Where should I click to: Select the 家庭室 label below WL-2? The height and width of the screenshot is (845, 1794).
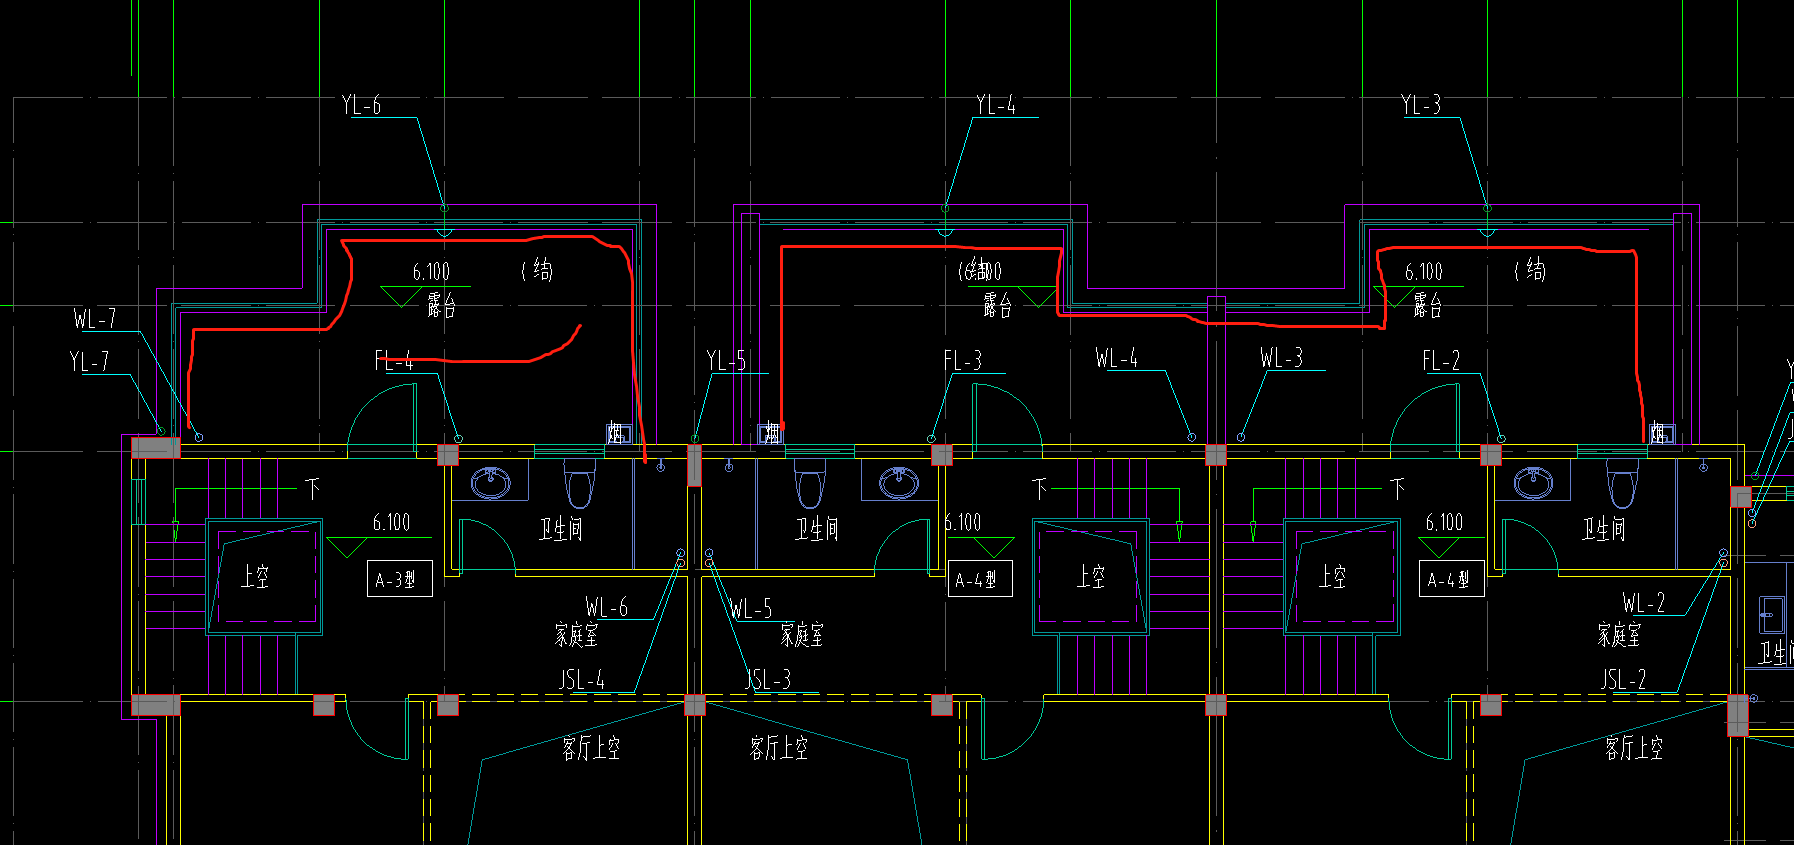(x=1619, y=635)
